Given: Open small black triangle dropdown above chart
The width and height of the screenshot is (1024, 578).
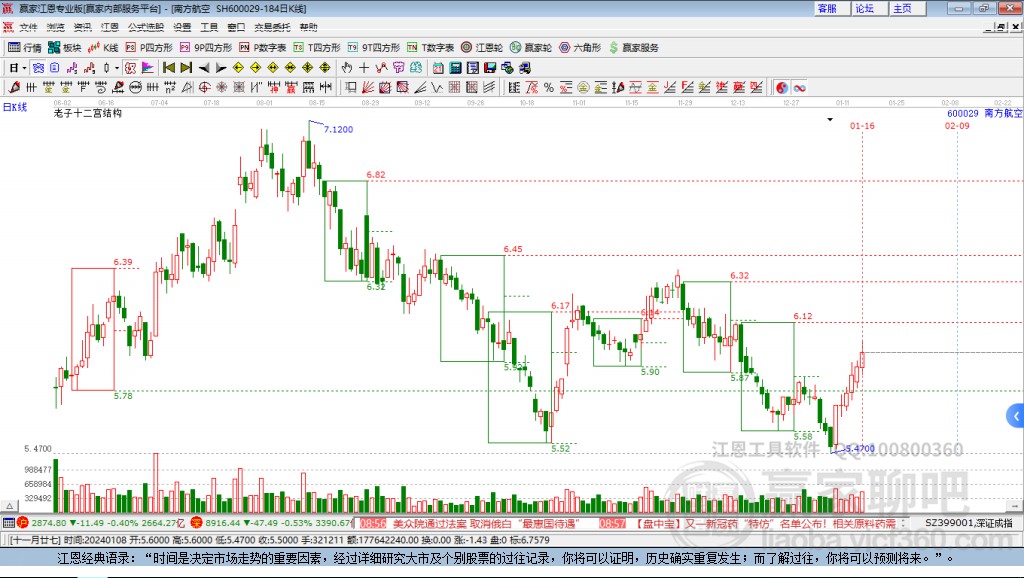Looking at the screenshot, I should pyautogui.click(x=830, y=120).
